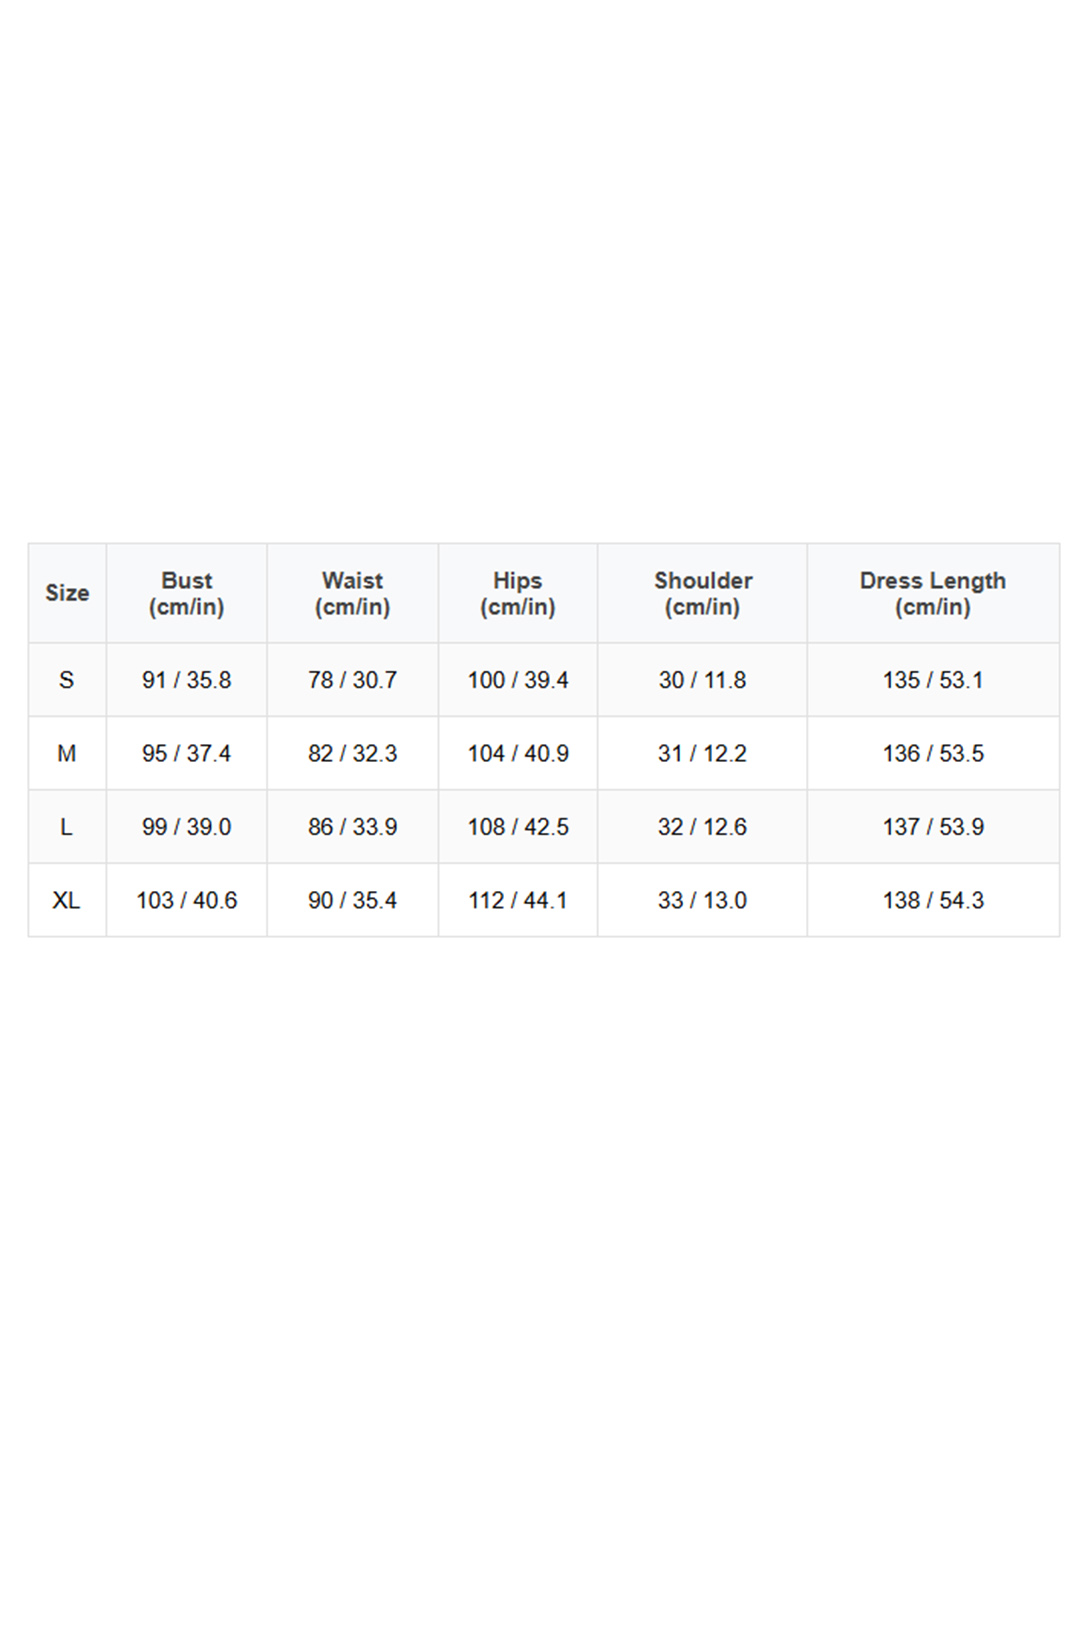Select waist value 82 / 32.3
Image resolution: width=1088 pixels, height=1632 pixels.
pyautogui.click(x=352, y=753)
